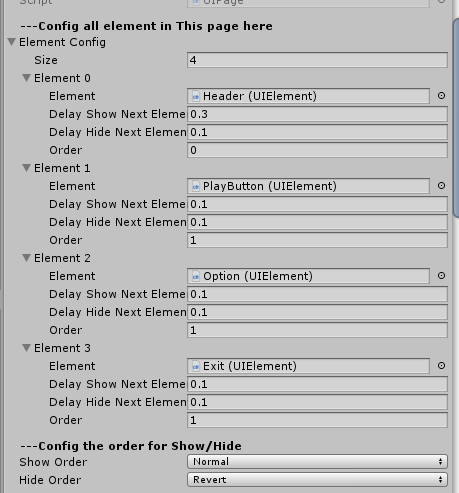The height and width of the screenshot is (493, 459).
Task: Collapse the Element 0 foldout
Action: tap(26, 78)
